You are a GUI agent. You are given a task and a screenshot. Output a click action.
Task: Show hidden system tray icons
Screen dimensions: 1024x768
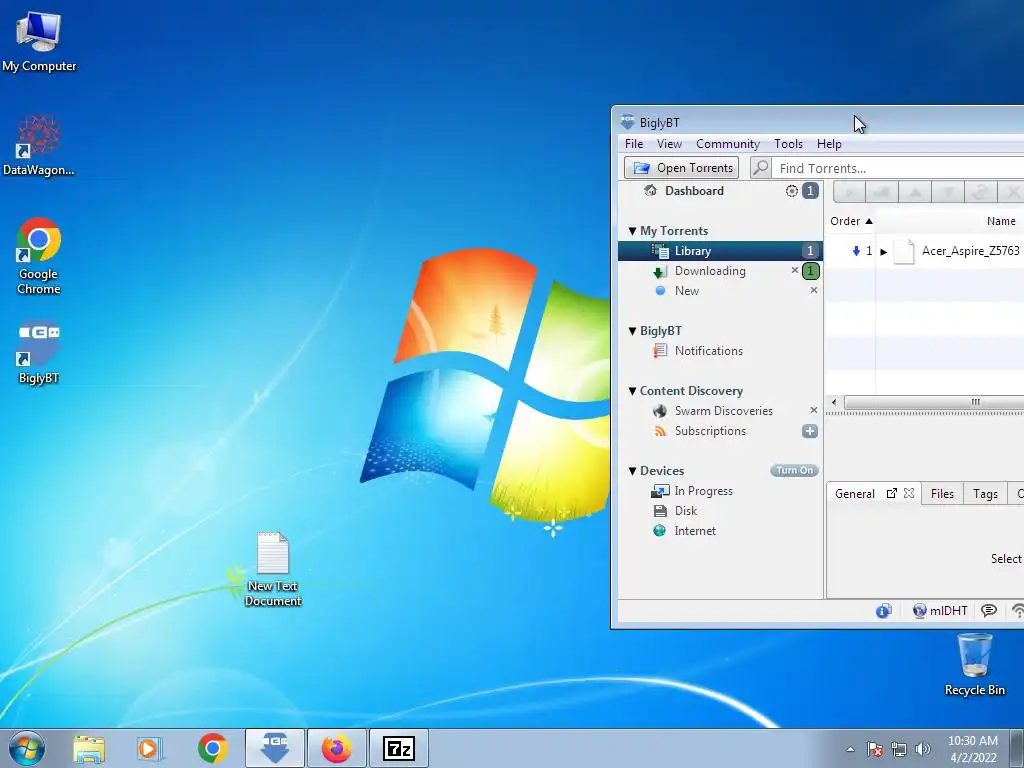pos(850,749)
